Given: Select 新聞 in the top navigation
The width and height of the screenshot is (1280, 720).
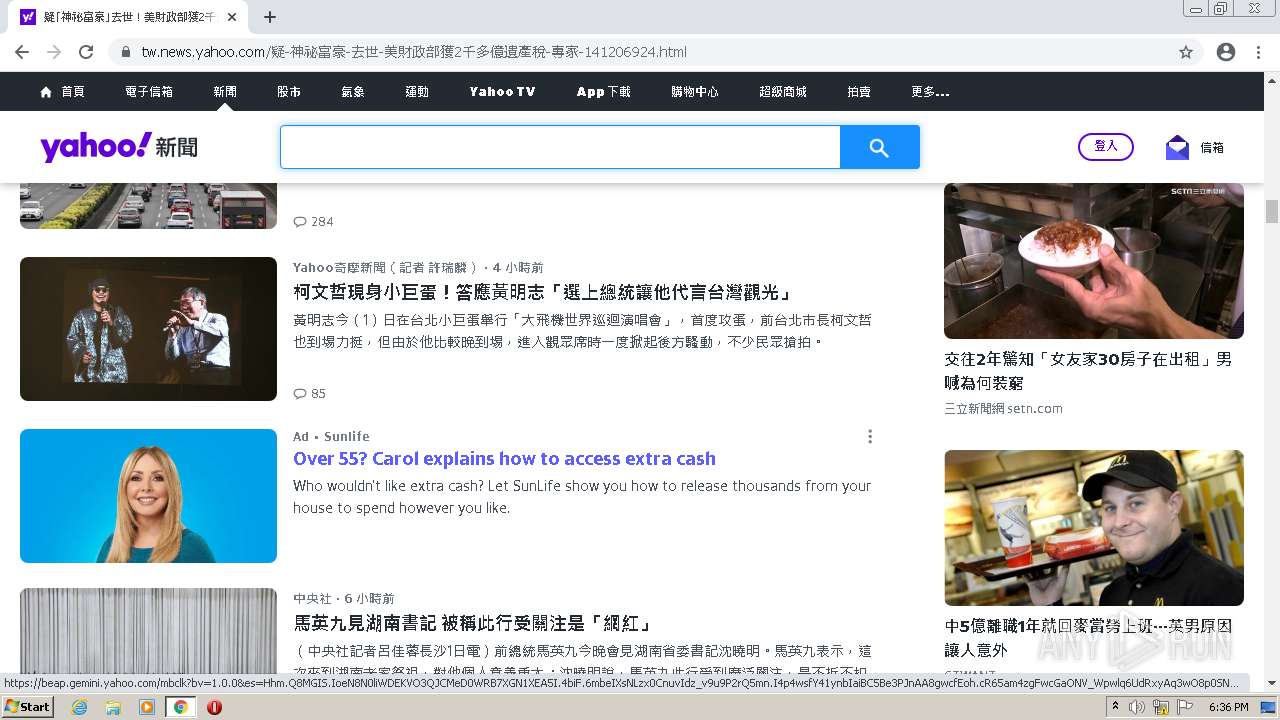Looking at the screenshot, I should coord(225,91).
